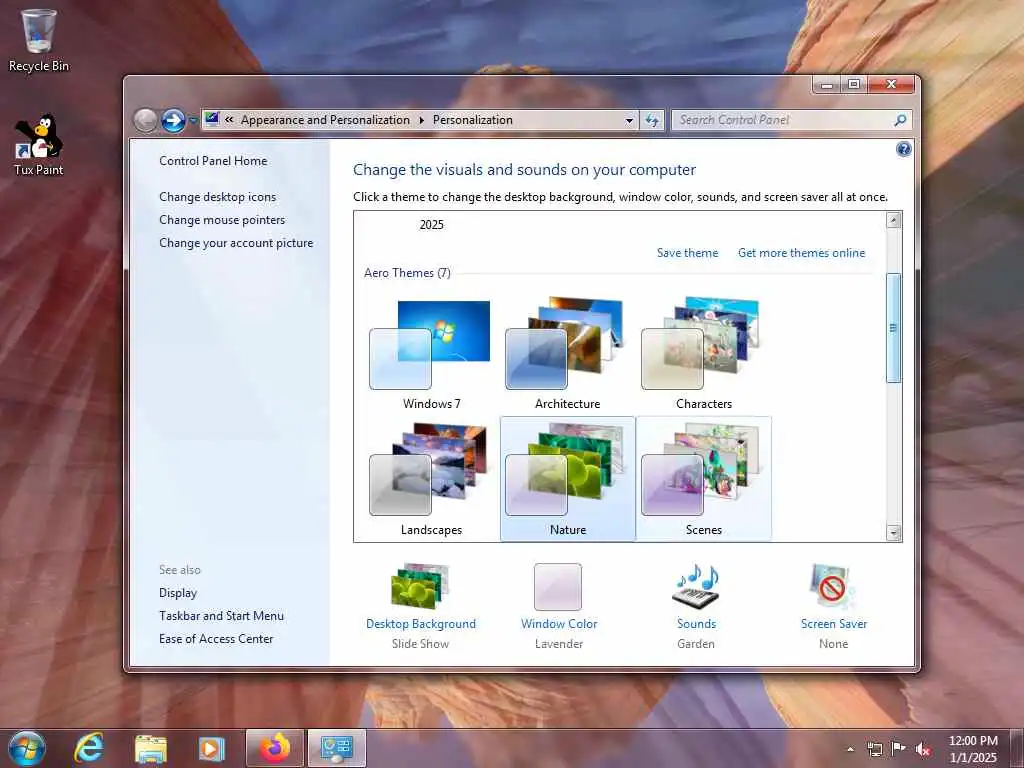Click the Forward navigation arrow
Screen dimensions: 1024x768
tap(173, 120)
